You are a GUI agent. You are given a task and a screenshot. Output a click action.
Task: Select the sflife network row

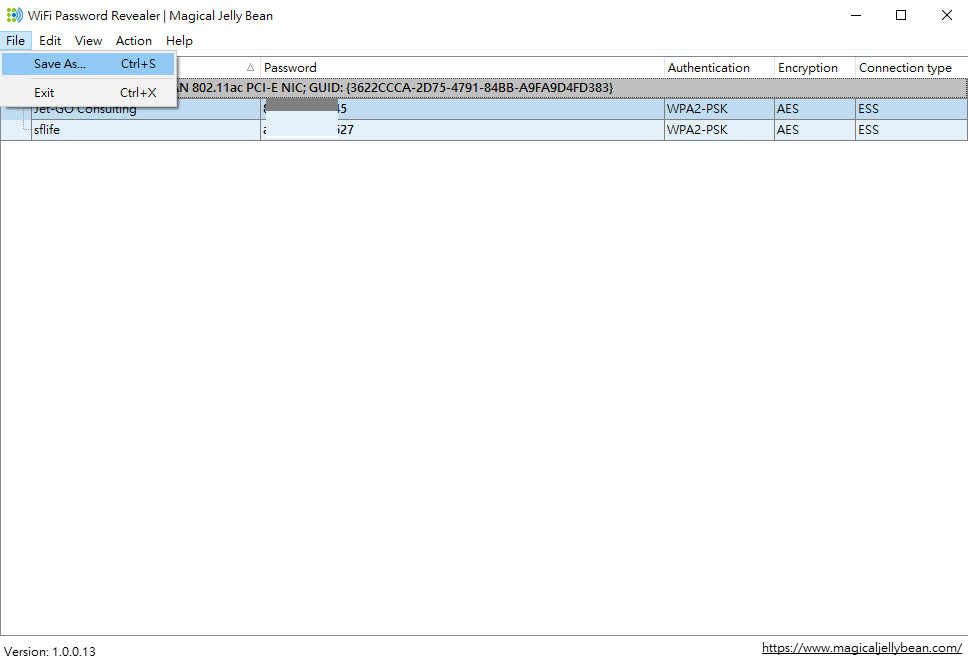point(484,130)
